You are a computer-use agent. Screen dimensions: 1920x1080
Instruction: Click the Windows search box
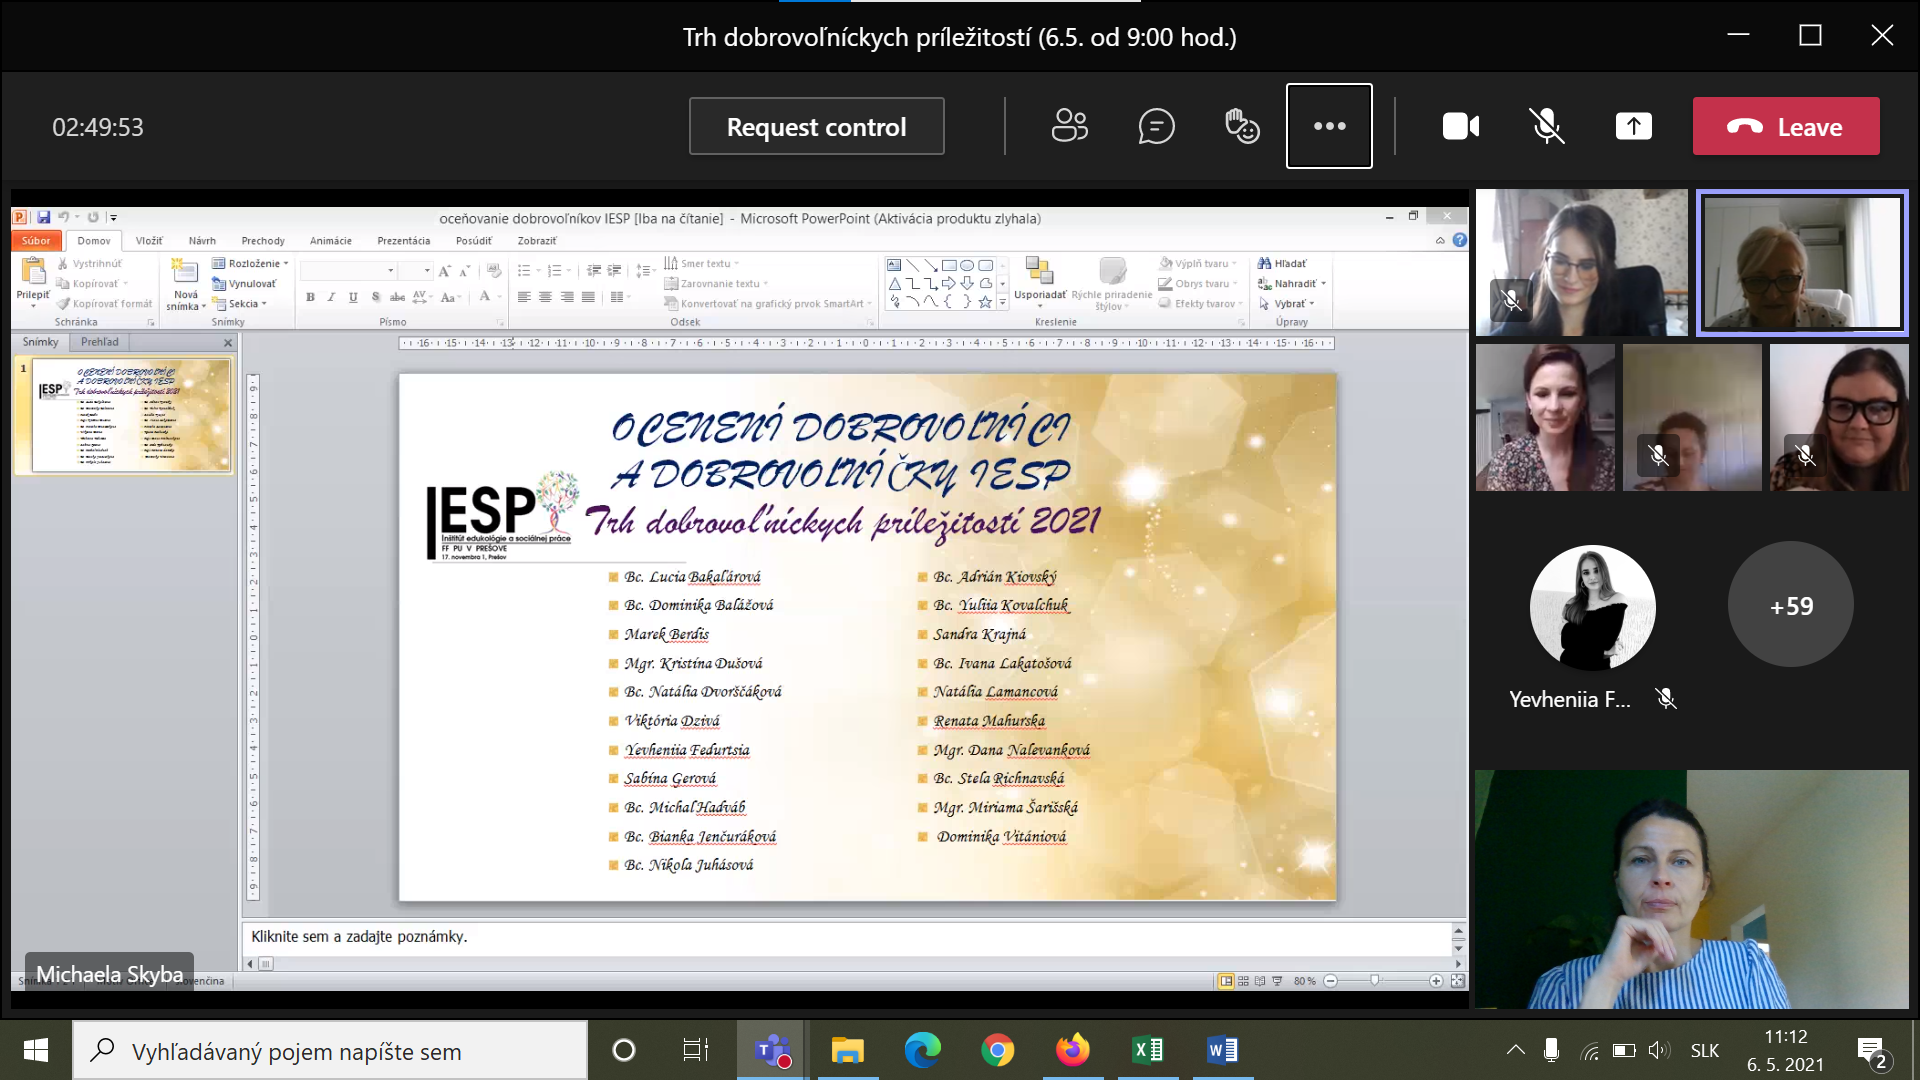click(x=330, y=1050)
